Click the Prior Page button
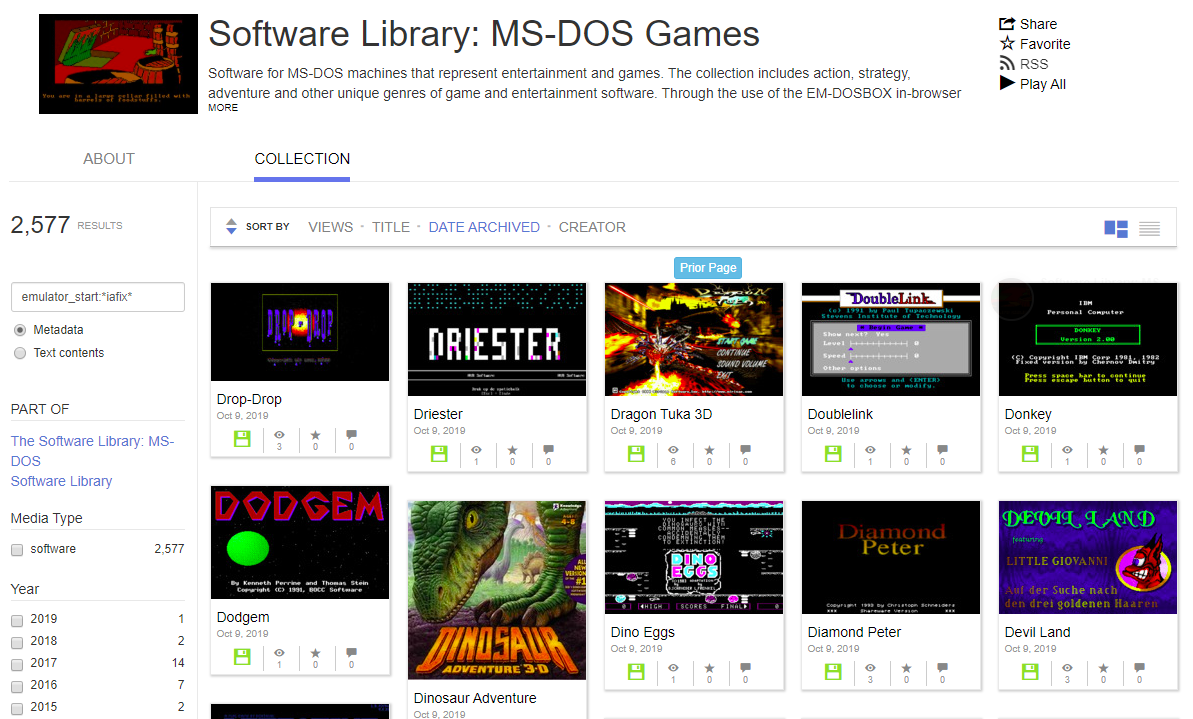The width and height of the screenshot is (1193, 719). click(x=708, y=268)
